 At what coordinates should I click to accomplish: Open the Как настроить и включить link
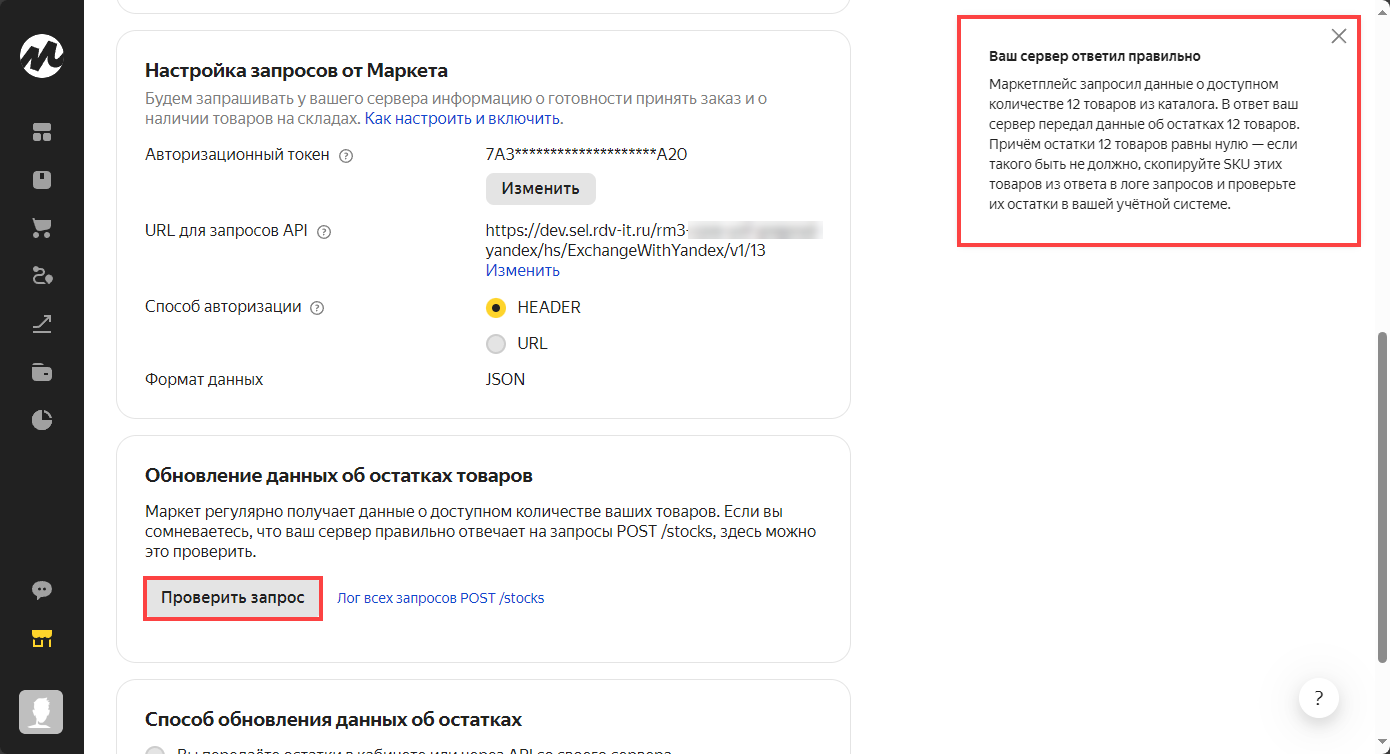462,119
